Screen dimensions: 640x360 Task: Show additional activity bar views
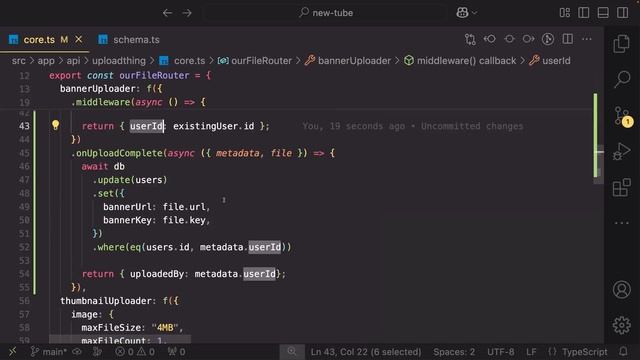pyautogui.click(x=622, y=223)
